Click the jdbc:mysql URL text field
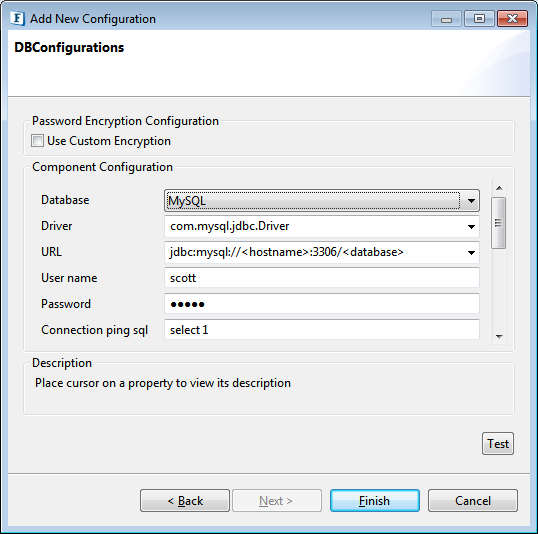Viewport: 538px width, 534px height. [x=314, y=253]
